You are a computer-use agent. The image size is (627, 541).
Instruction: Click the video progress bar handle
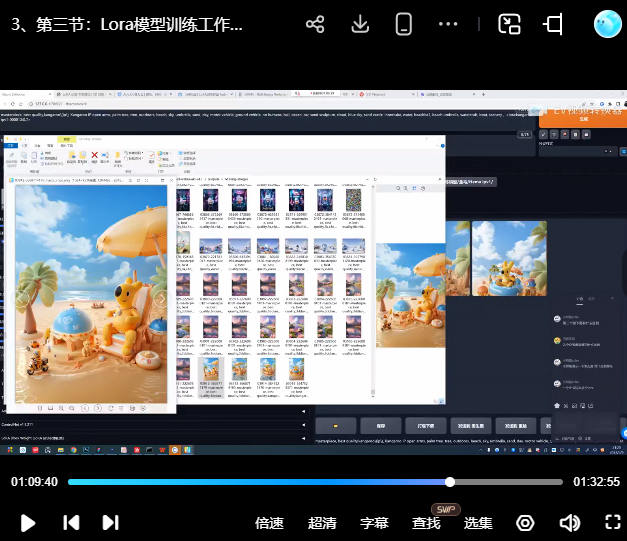click(x=450, y=482)
